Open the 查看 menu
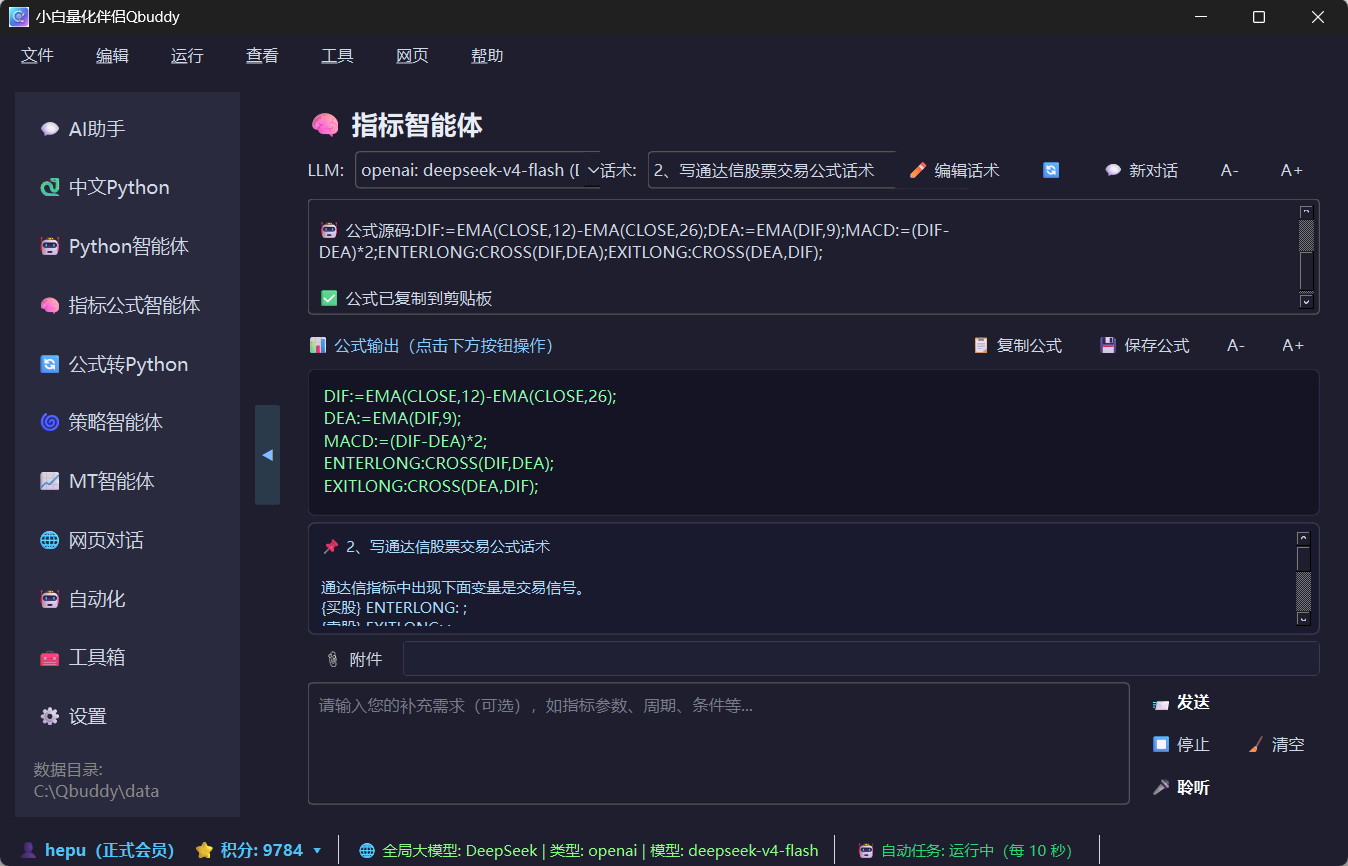 click(262, 56)
